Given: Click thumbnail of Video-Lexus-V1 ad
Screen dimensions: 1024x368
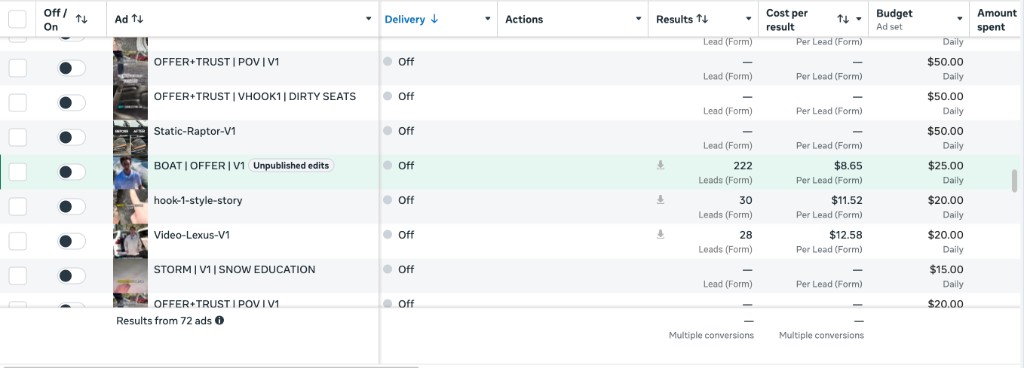Looking at the screenshot, I should [130, 241].
